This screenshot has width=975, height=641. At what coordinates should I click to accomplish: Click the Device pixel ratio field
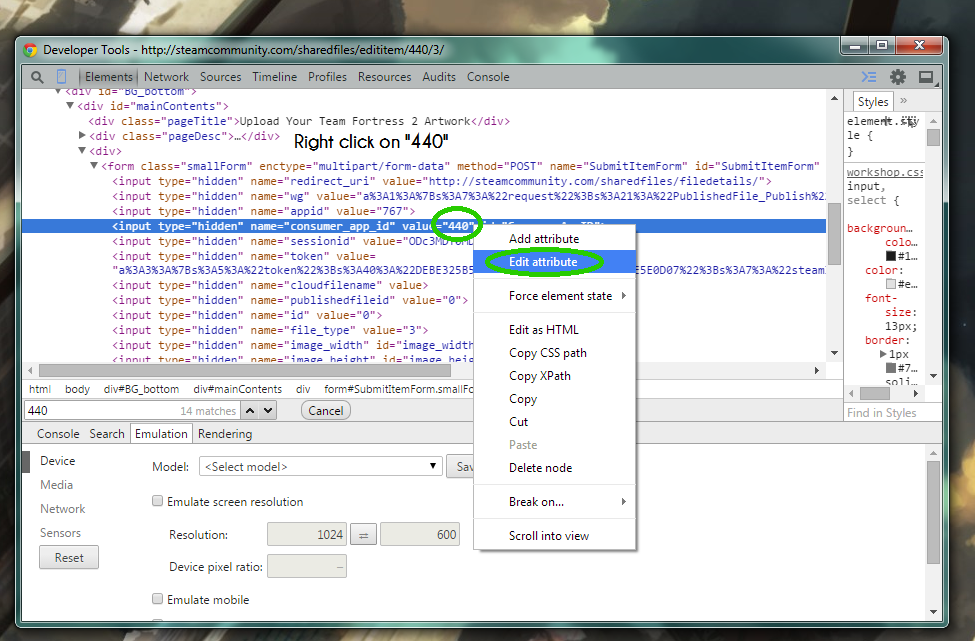[x=307, y=566]
